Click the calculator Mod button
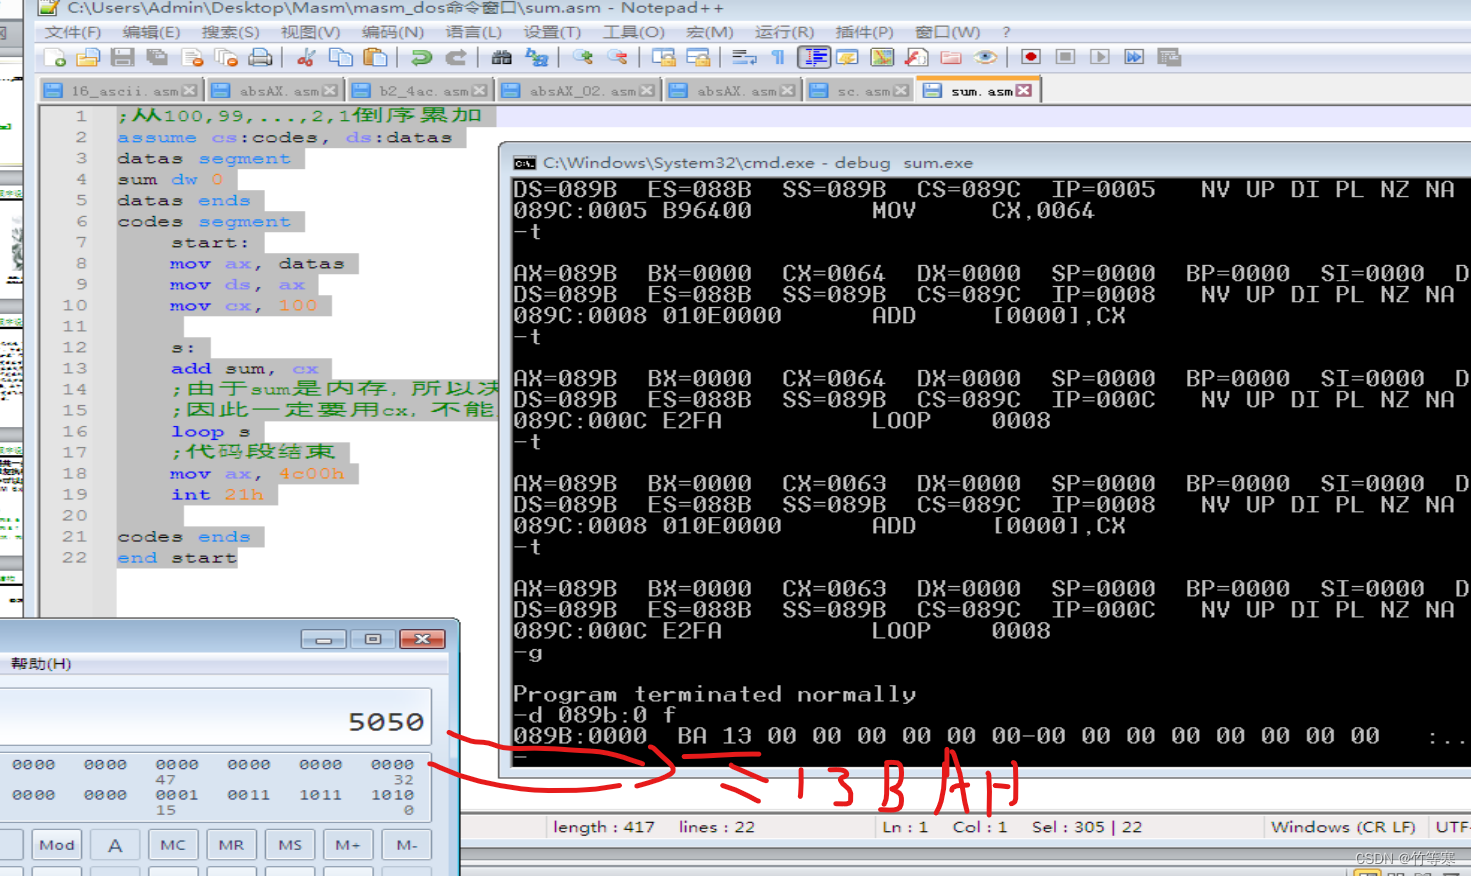The width and height of the screenshot is (1471, 876). click(57, 845)
